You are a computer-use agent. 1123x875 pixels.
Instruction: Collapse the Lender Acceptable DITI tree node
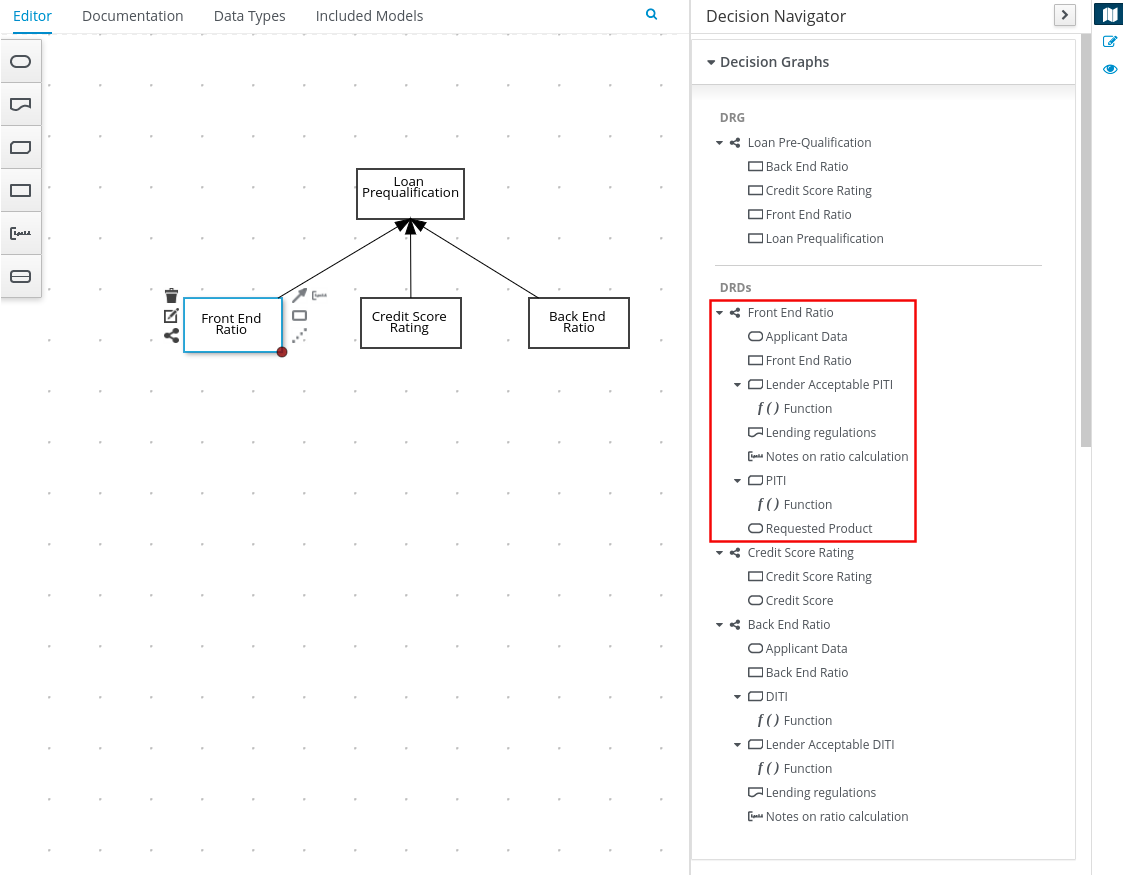(737, 745)
